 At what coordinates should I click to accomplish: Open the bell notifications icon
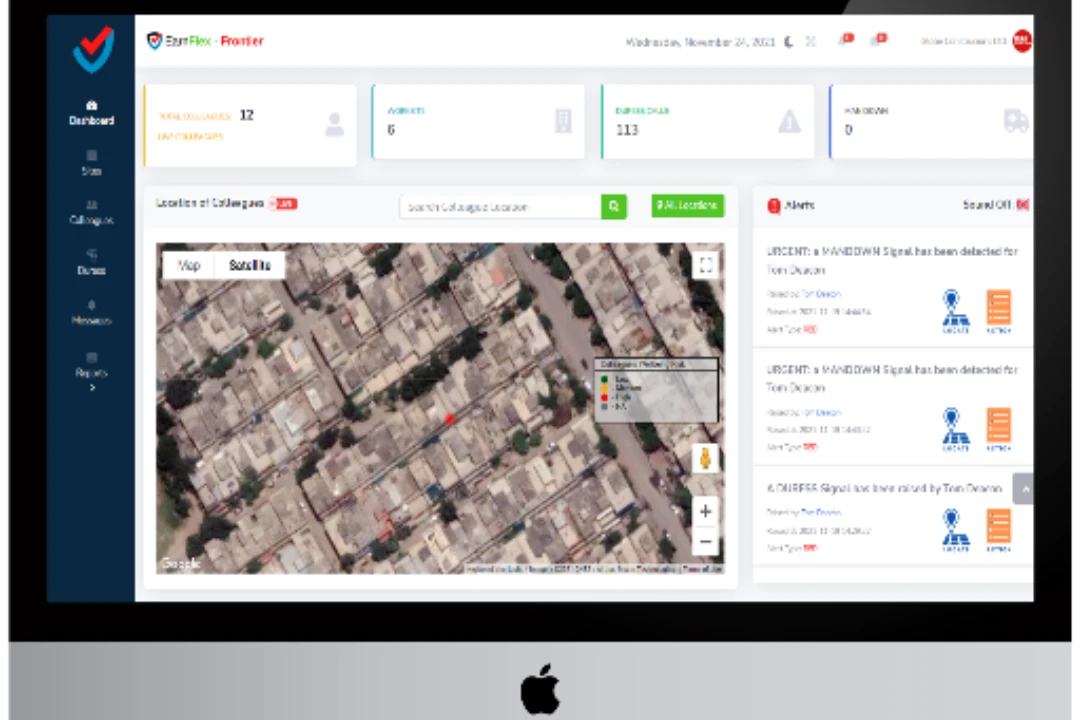[x=845, y=40]
